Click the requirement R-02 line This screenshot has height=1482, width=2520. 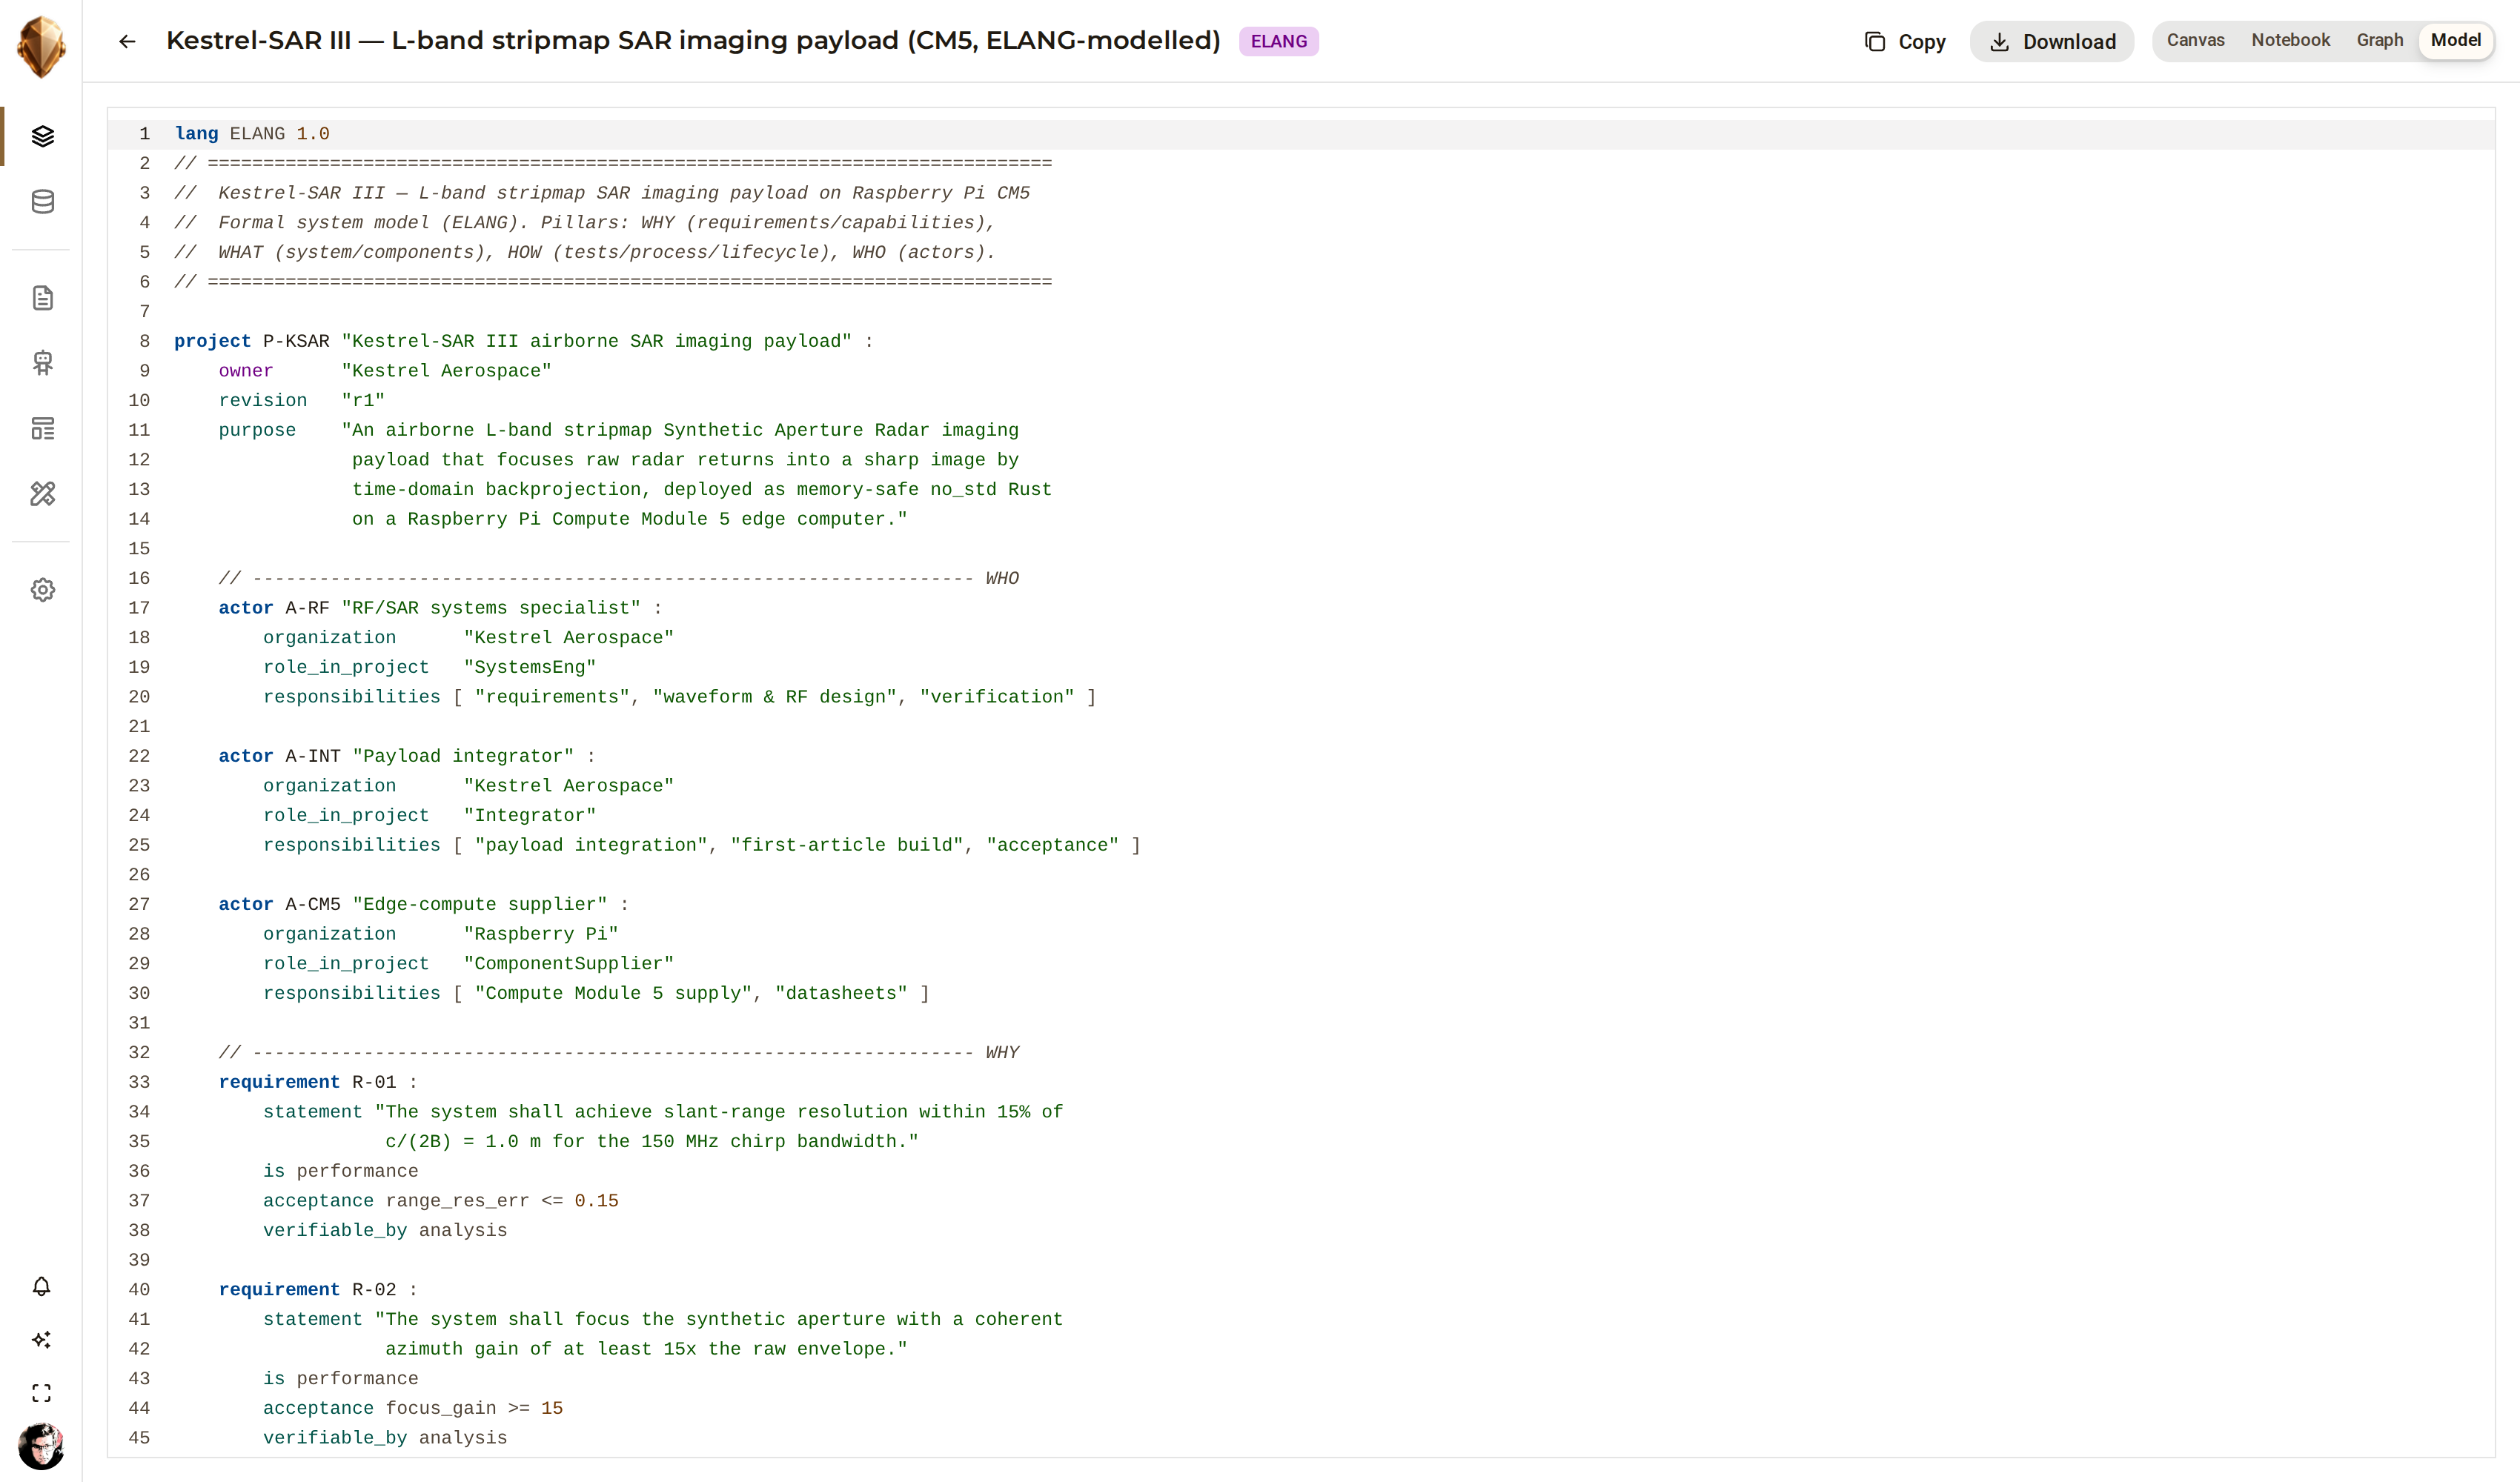click(x=318, y=1290)
